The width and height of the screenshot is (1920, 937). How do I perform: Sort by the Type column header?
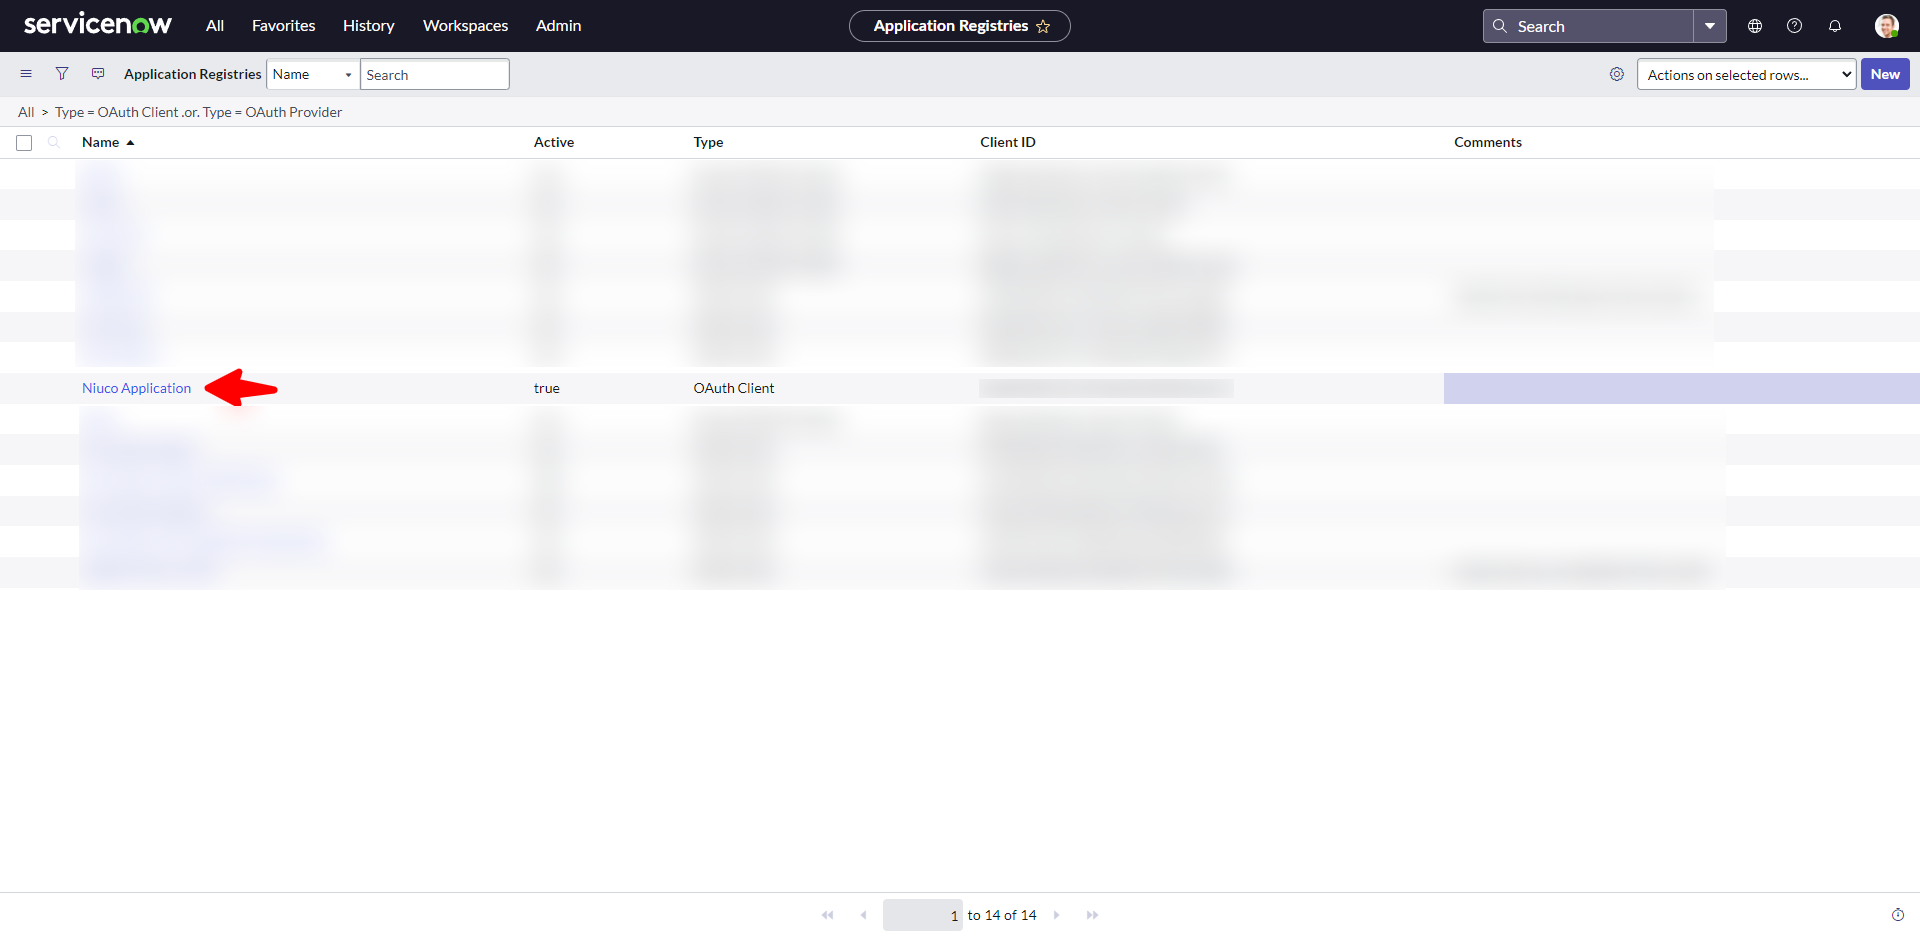(708, 142)
